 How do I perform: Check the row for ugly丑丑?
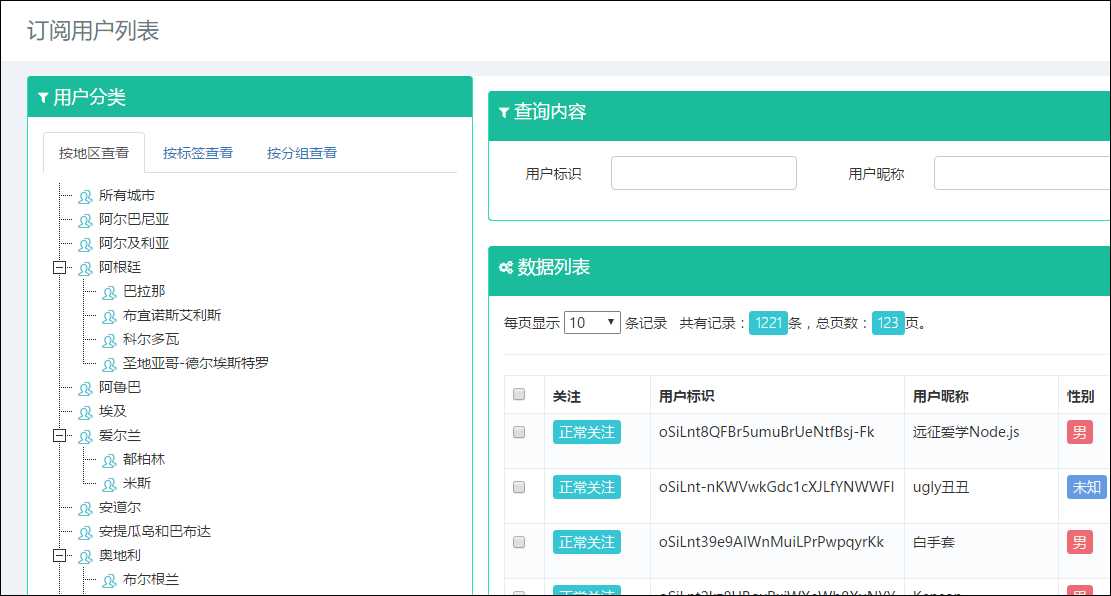coord(519,488)
